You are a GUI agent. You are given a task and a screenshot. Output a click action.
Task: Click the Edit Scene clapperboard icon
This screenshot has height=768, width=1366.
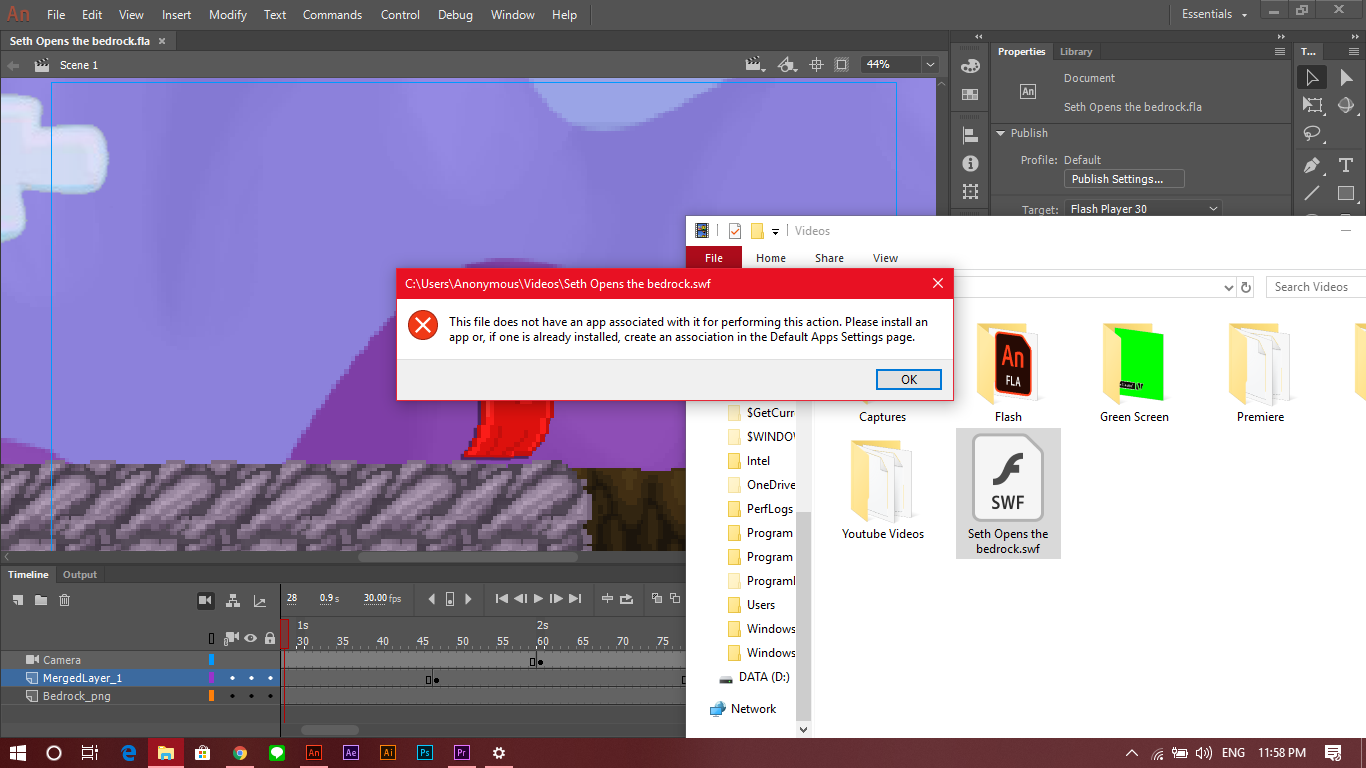tap(755, 65)
